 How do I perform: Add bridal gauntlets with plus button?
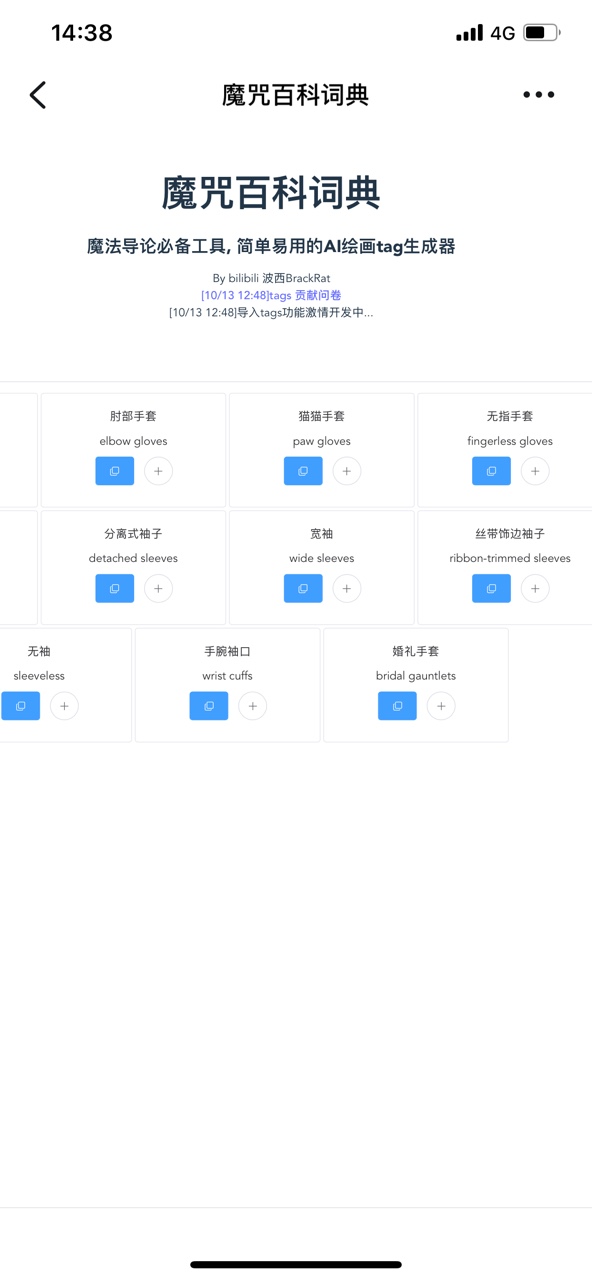[x=441, y=706]
